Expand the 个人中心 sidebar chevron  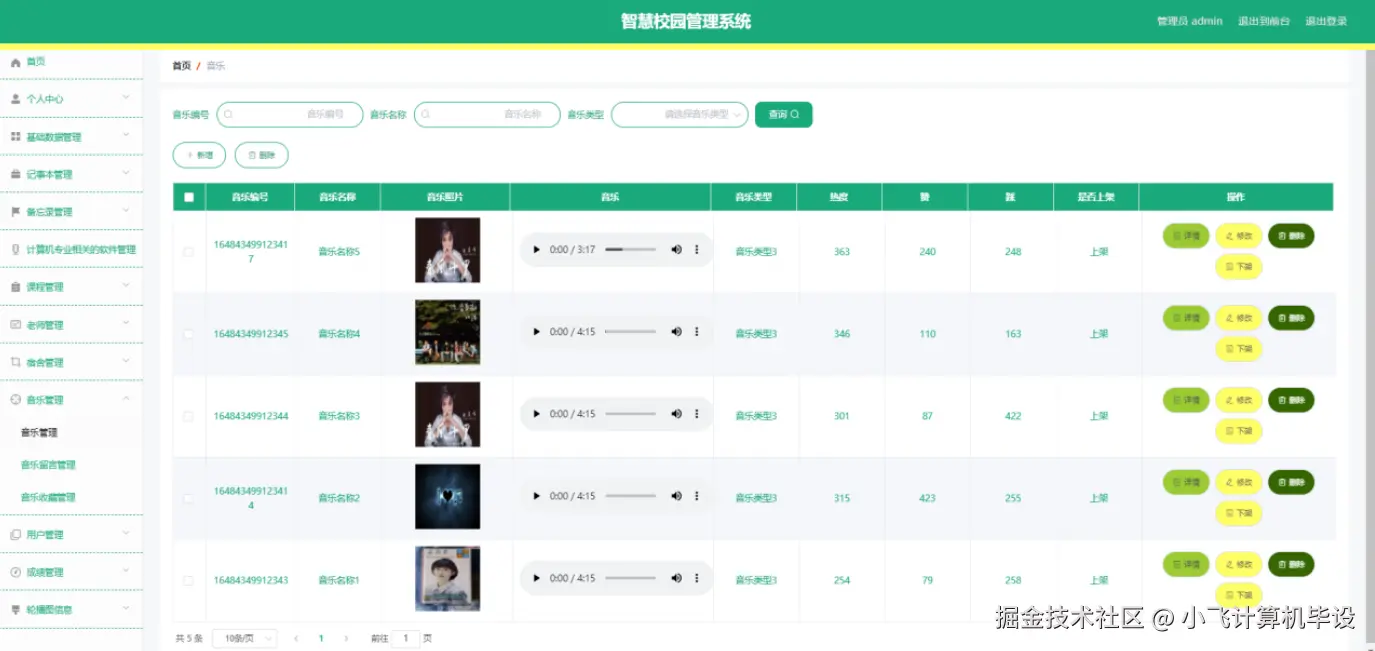click(x=126, y=98)
